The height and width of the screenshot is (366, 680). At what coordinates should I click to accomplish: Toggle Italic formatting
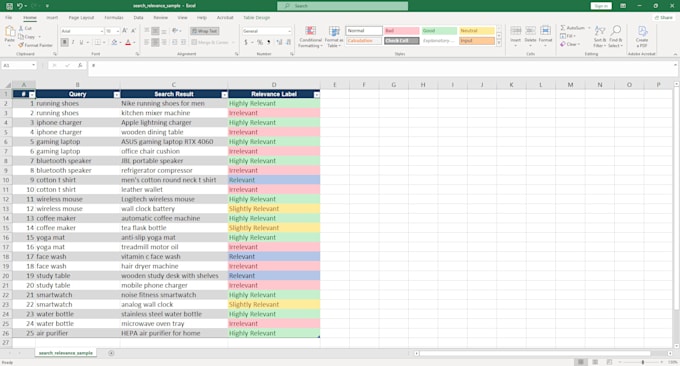click(x=73, y=42)
